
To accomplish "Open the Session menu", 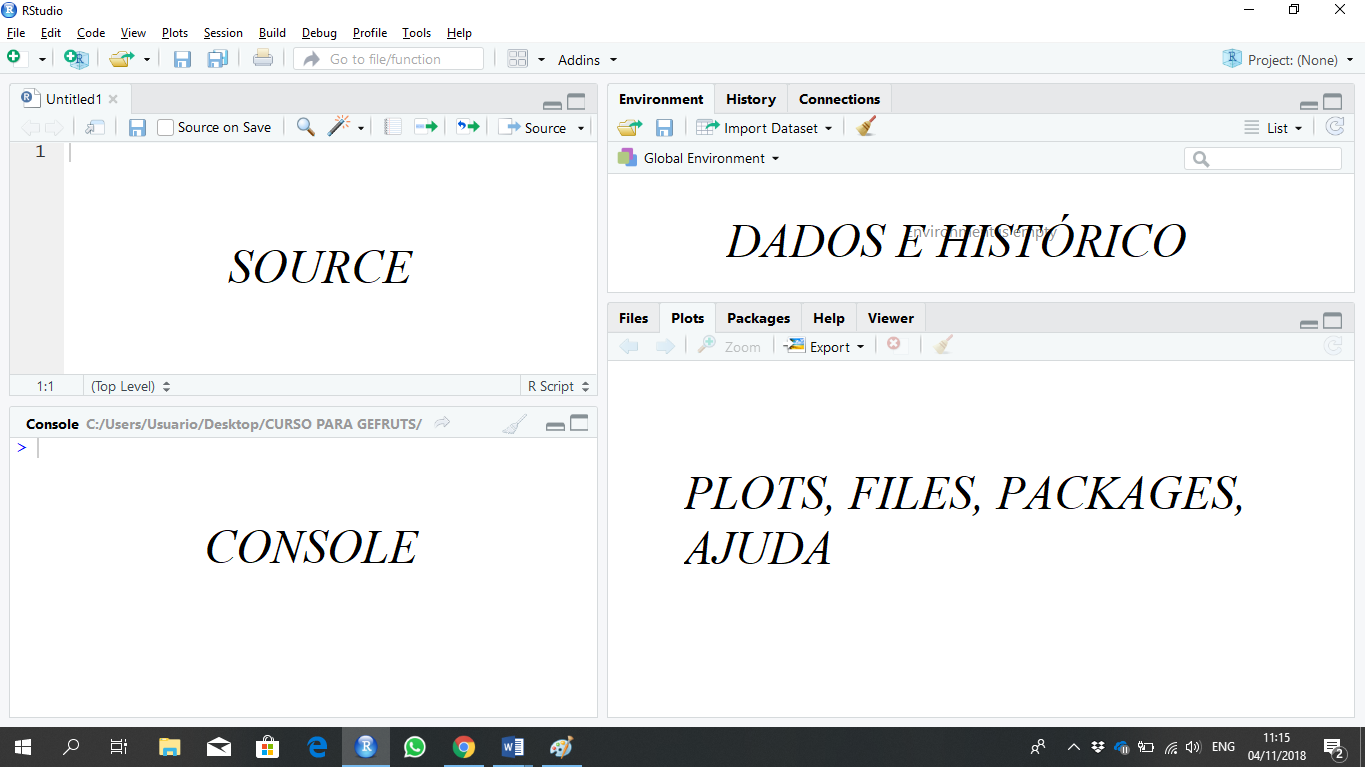I will coord(223,33).
